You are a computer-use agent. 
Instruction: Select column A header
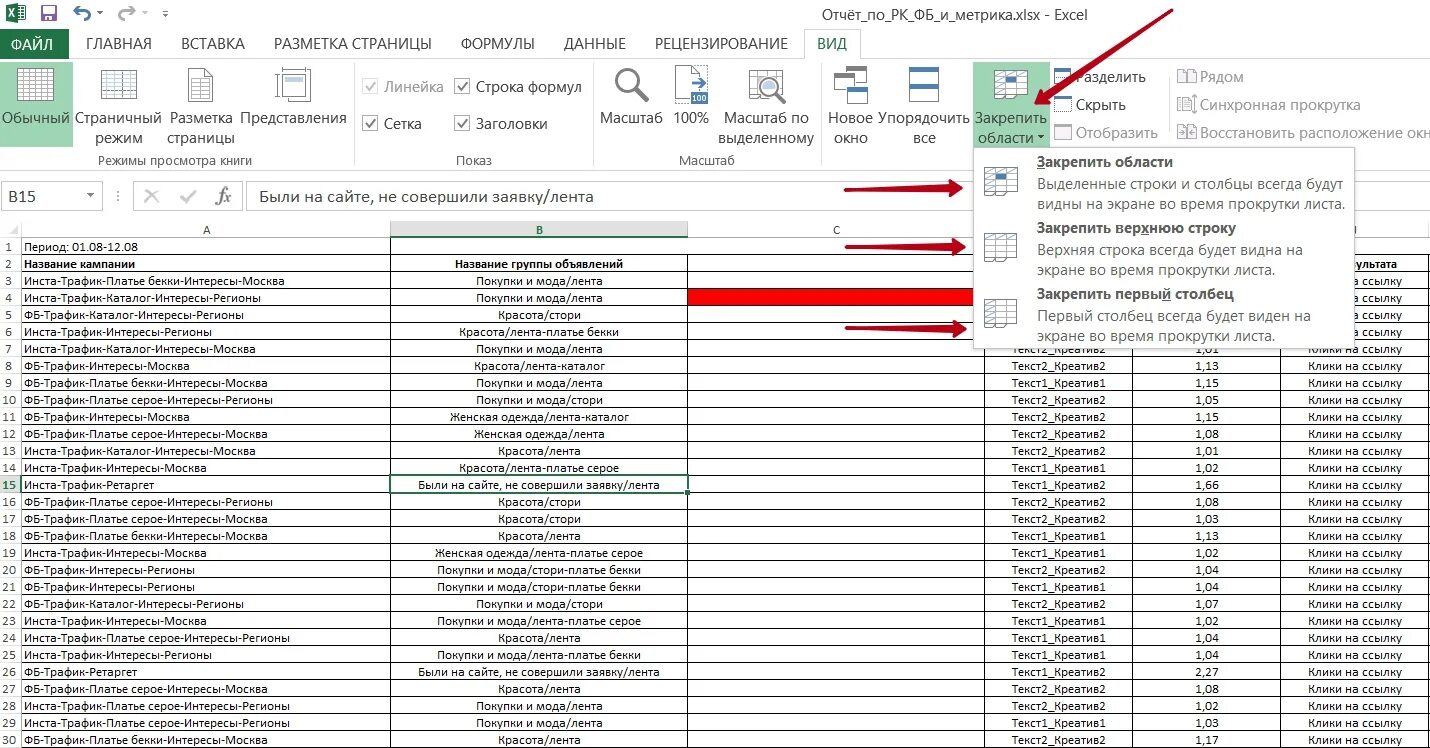click(x=206, y=229)
